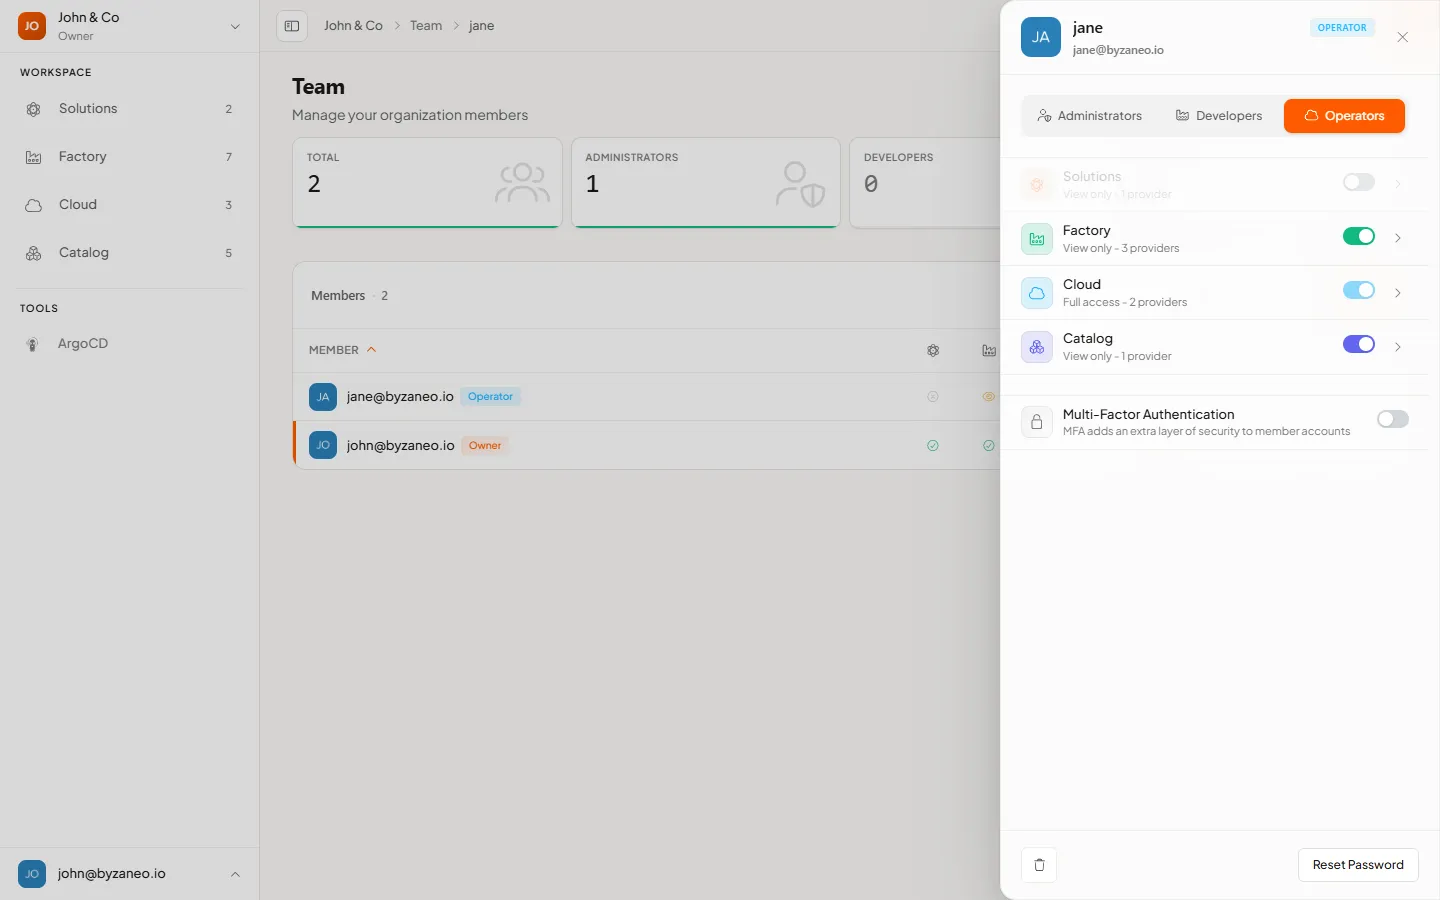Click the OPERATOR badge in panel header
This screenshot has width=1440, height=900.
1342,28
